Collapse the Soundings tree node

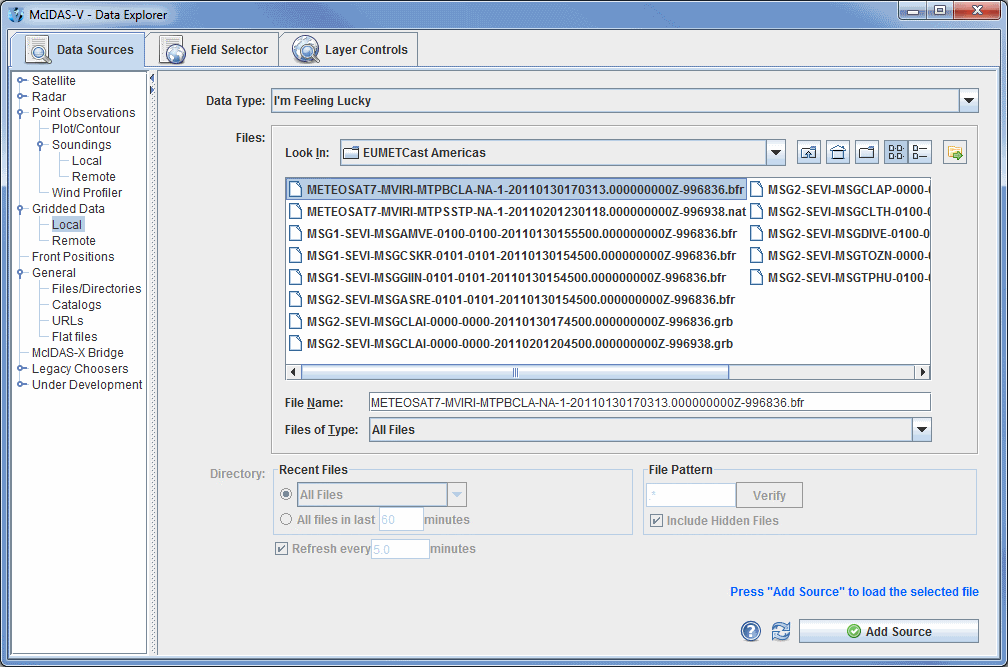click(x=40, y=145)
